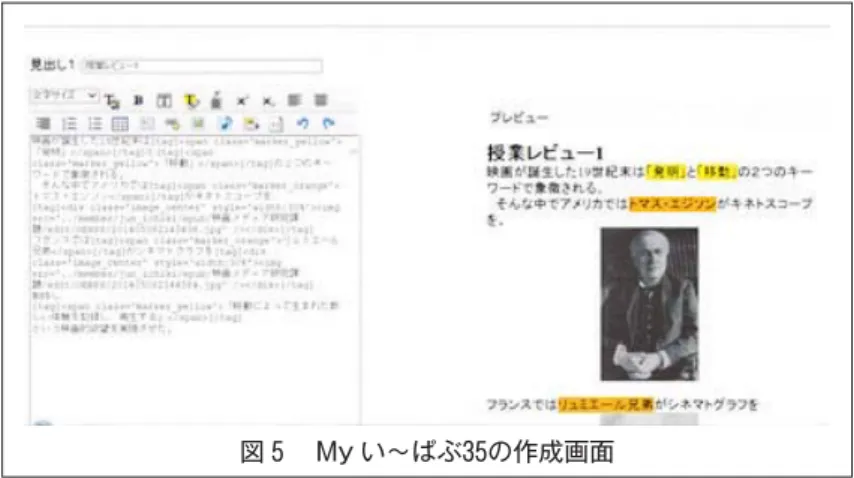Toggle bold formatting with the B icon

(138, 101)
